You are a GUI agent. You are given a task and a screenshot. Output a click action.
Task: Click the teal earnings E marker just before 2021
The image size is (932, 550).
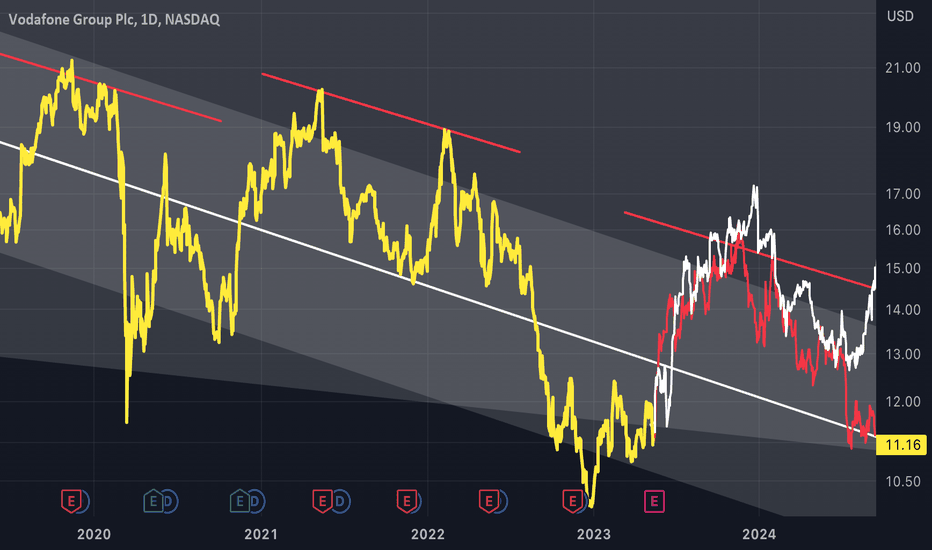point(240,501)
